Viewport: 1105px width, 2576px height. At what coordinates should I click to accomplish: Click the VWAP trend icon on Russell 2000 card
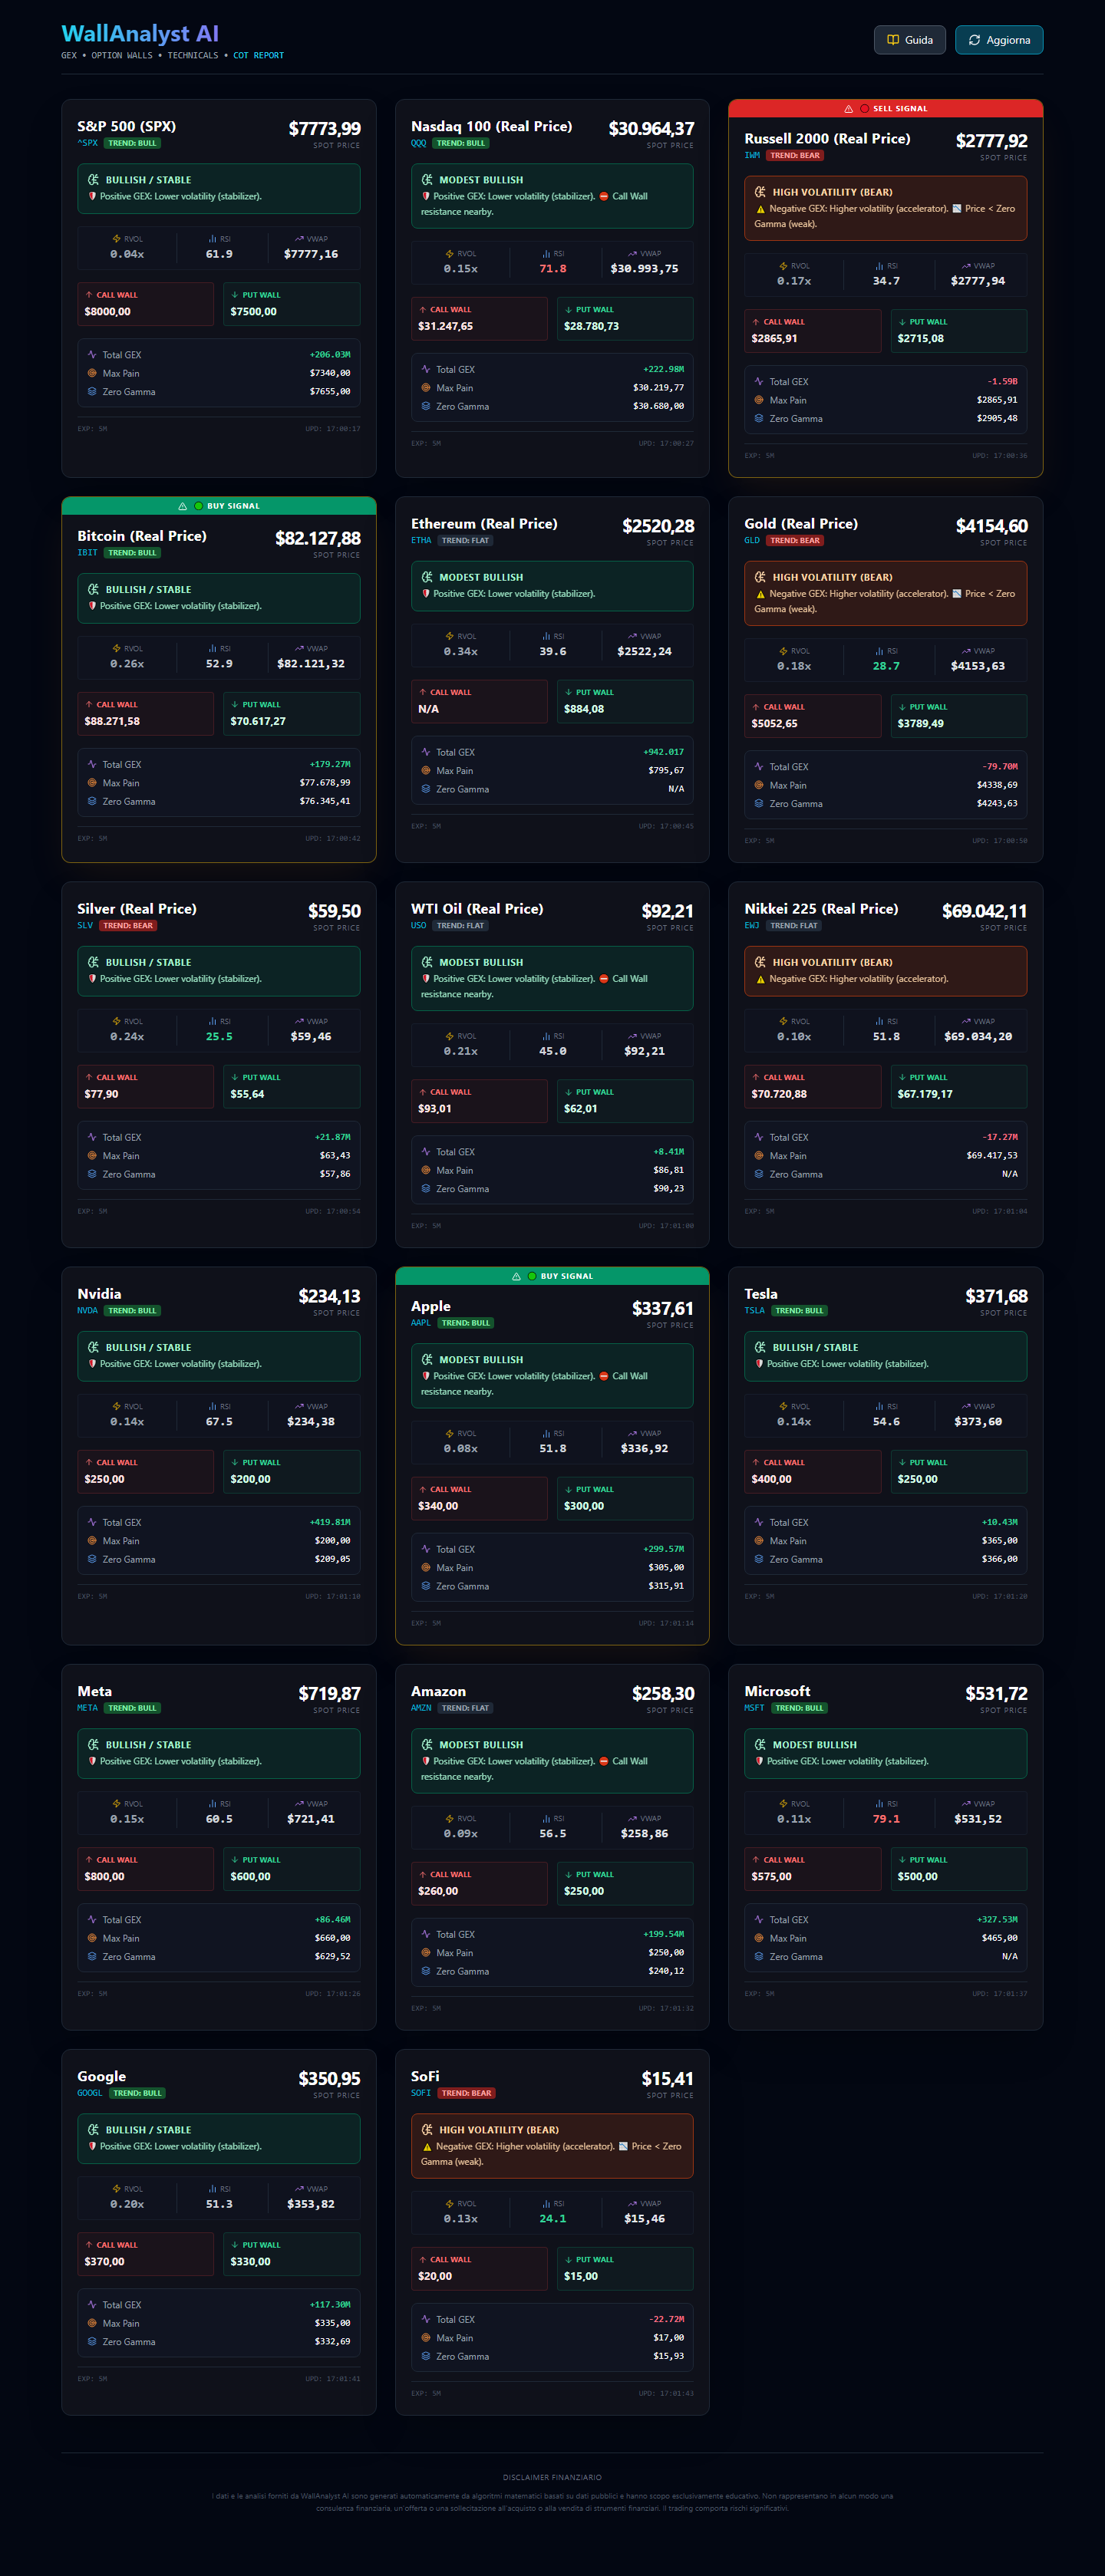(966, 266)
